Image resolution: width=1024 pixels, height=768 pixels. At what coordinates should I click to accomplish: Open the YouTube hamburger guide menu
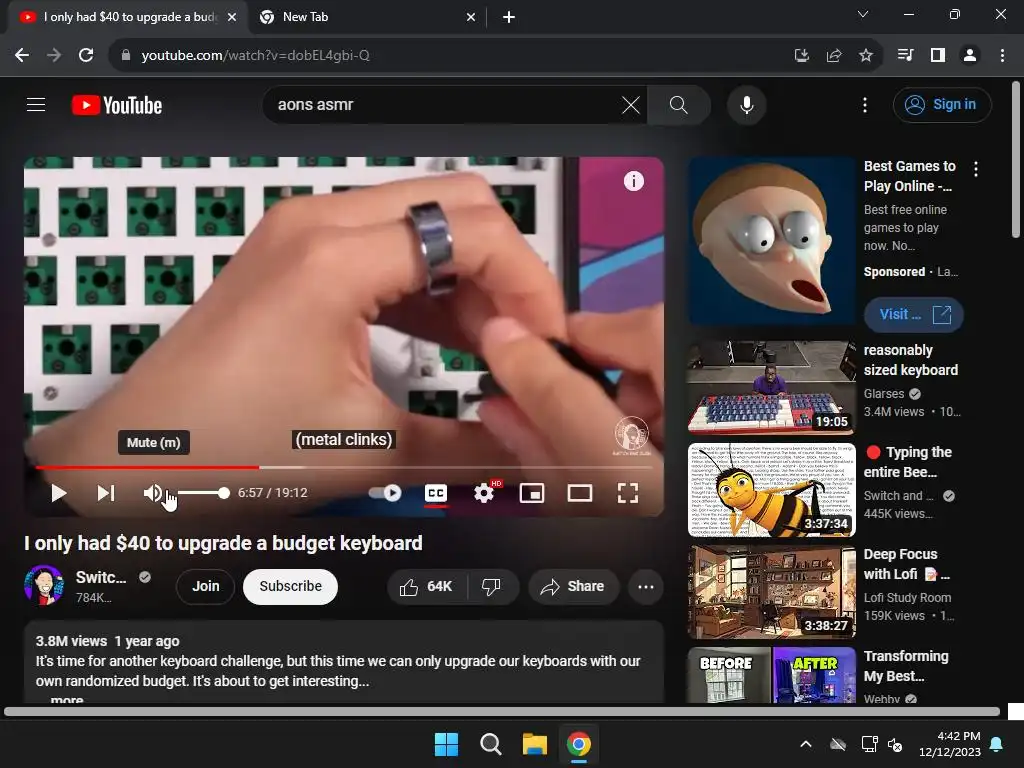tap(36, 104)
